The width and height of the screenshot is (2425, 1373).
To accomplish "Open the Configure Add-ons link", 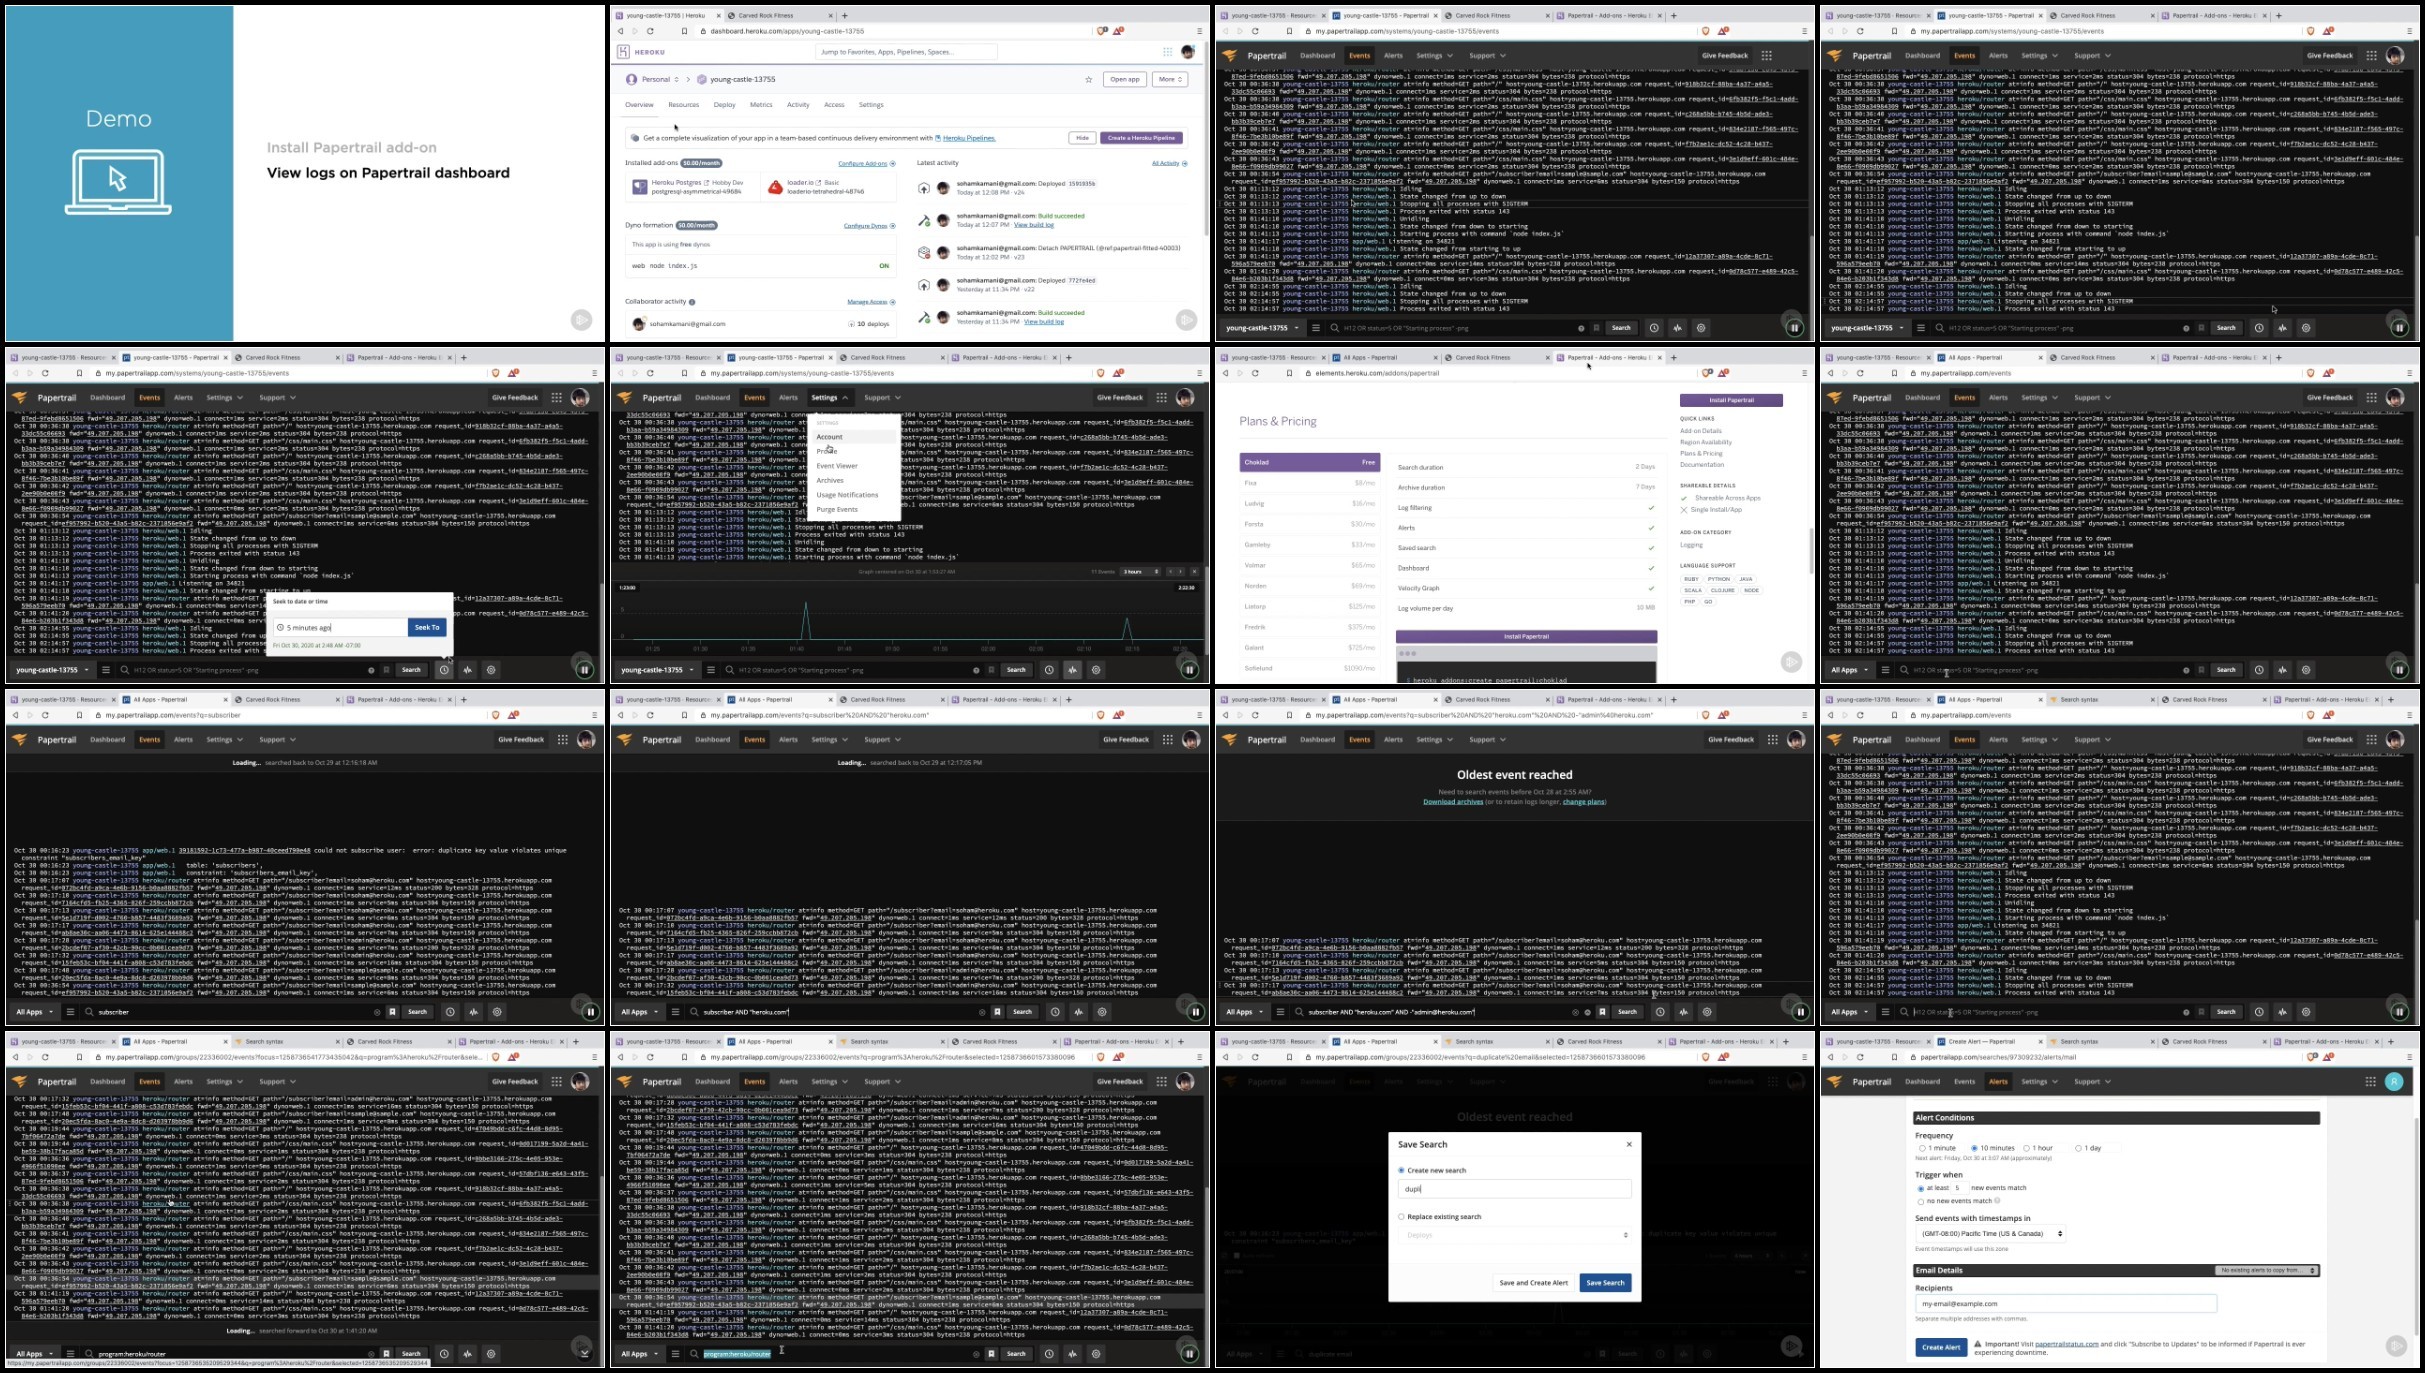I will click(862, 163).
